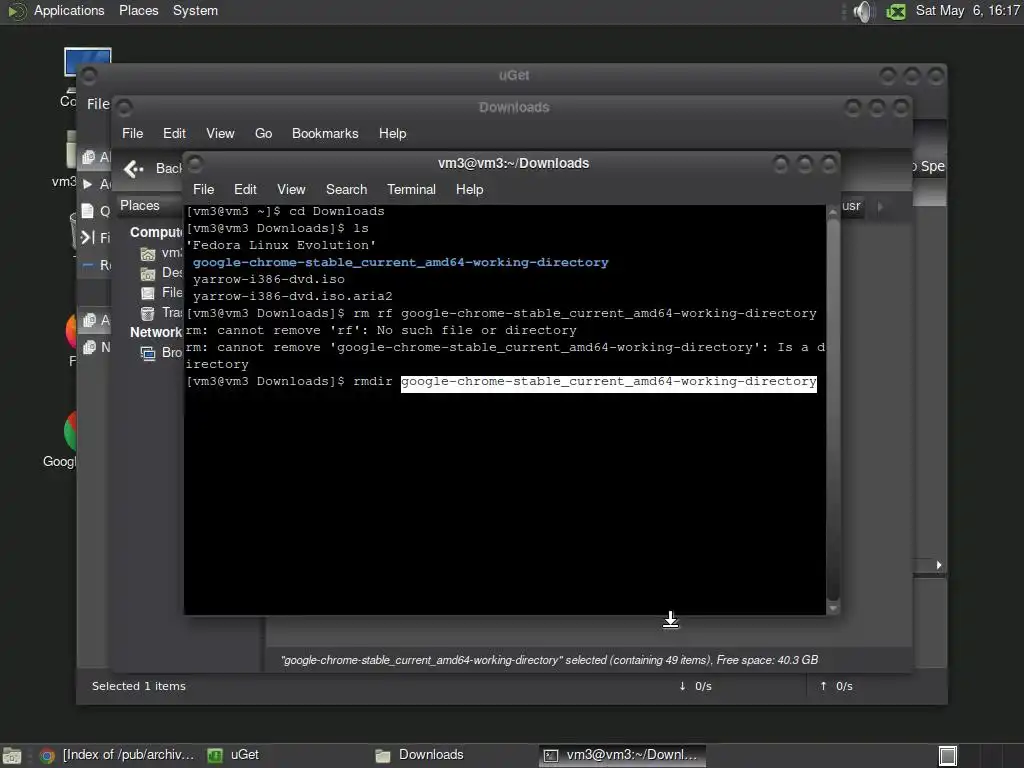Click the uGet window title bar
1024x768 pixels.
point(513,76)
